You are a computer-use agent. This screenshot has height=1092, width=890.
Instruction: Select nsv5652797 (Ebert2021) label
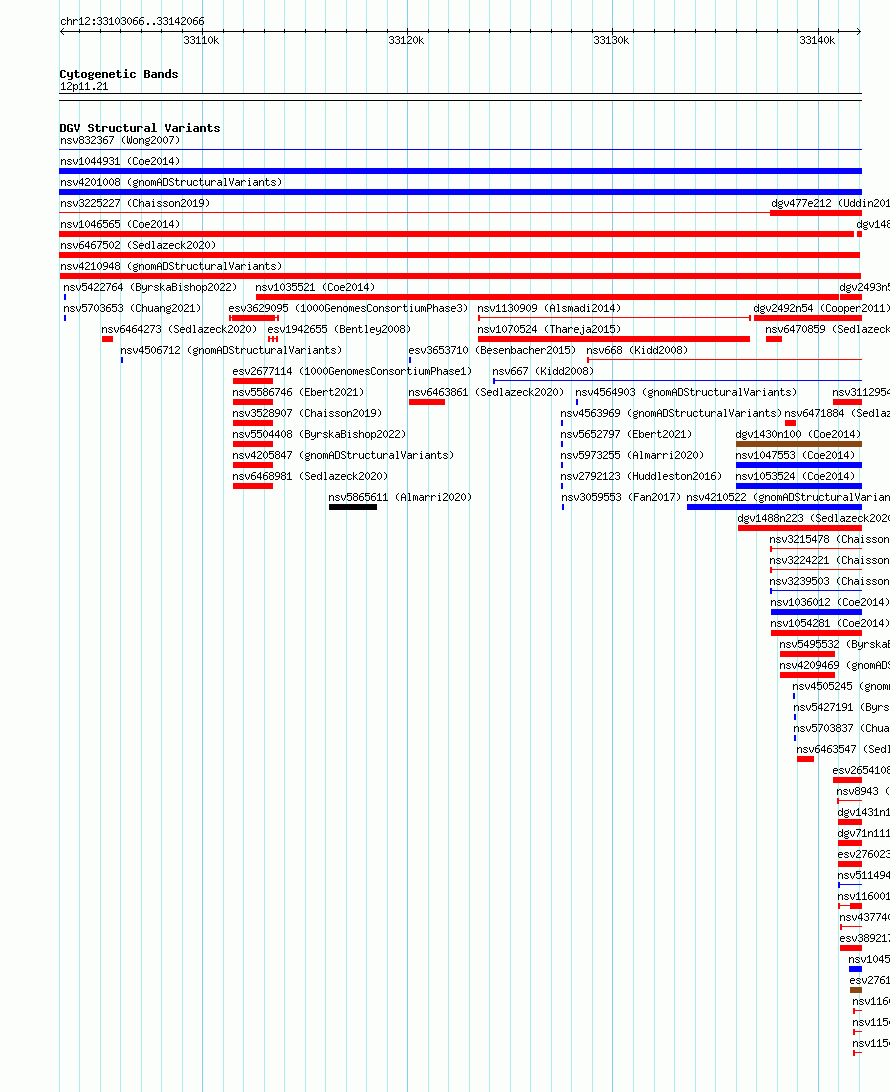point(626,434)
